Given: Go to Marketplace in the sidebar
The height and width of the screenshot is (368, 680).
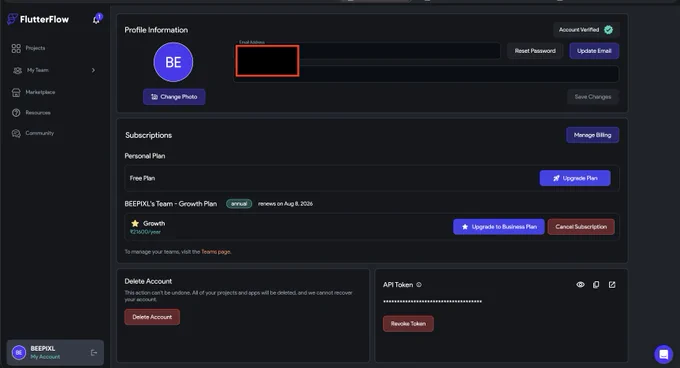Looking at the screenshot, I should (40, 92).
